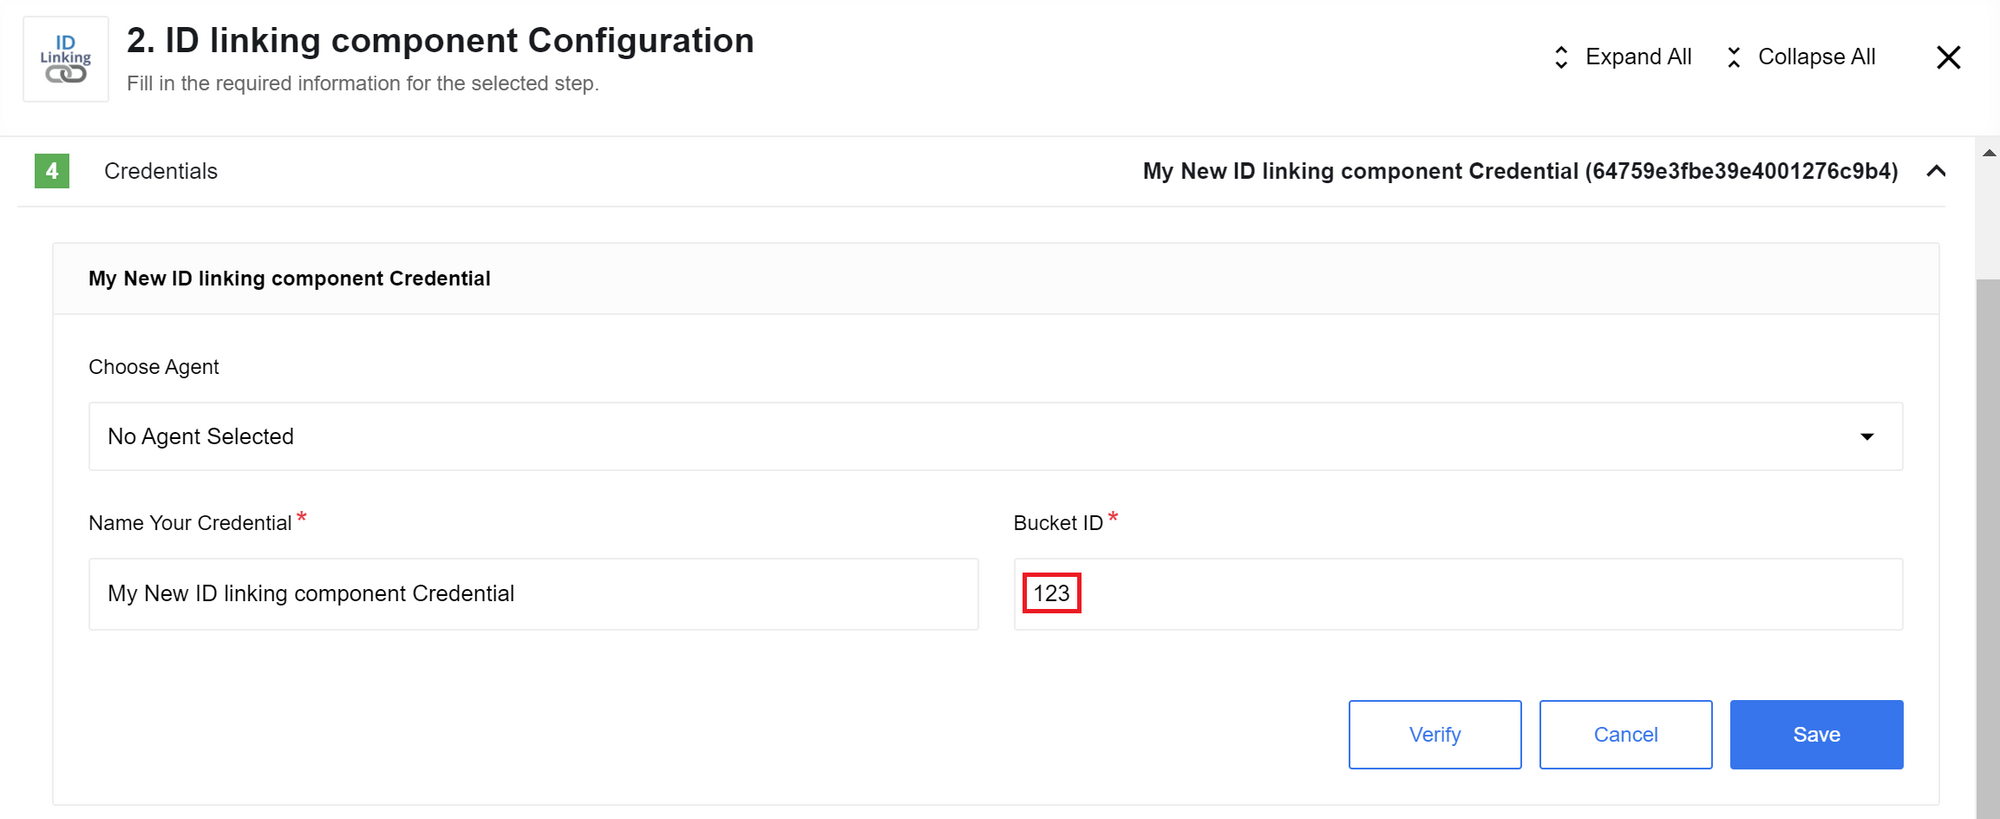Click the selected credential name in header

pos(1520,171)
